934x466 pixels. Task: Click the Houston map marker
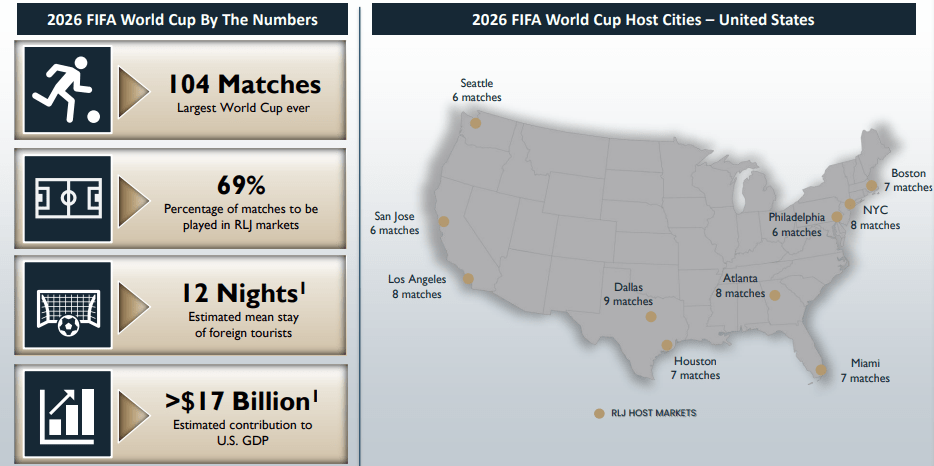667,345
